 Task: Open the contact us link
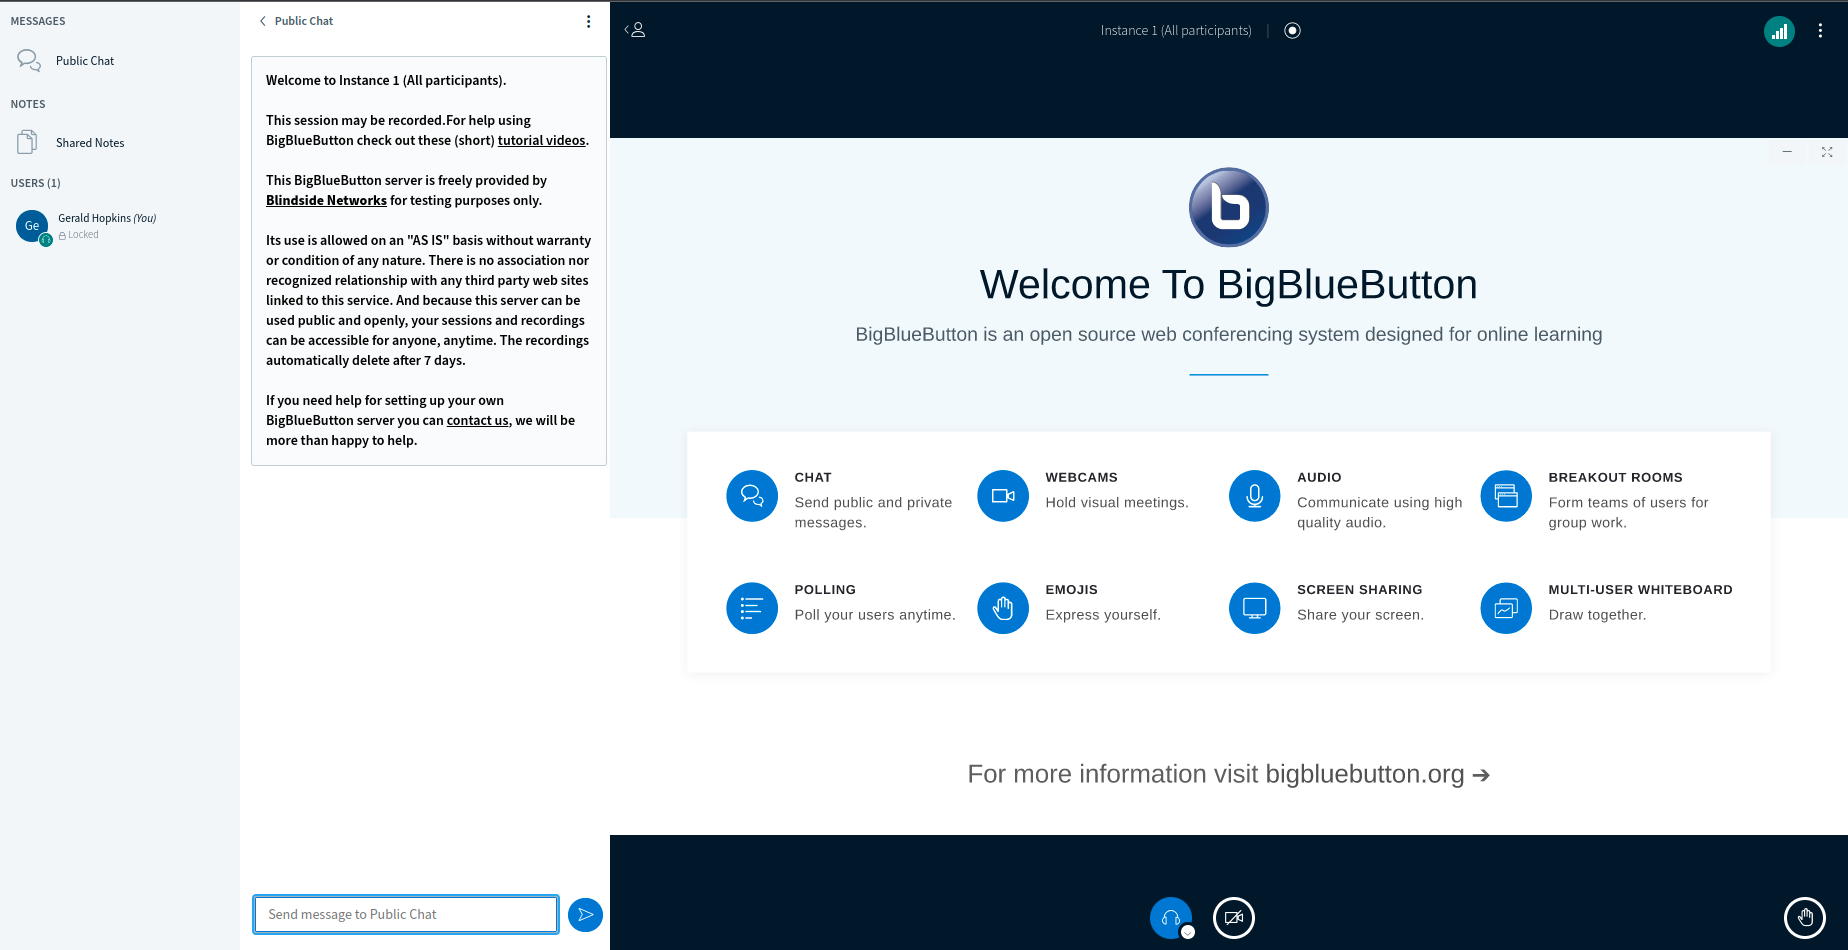tap(478, 421)
